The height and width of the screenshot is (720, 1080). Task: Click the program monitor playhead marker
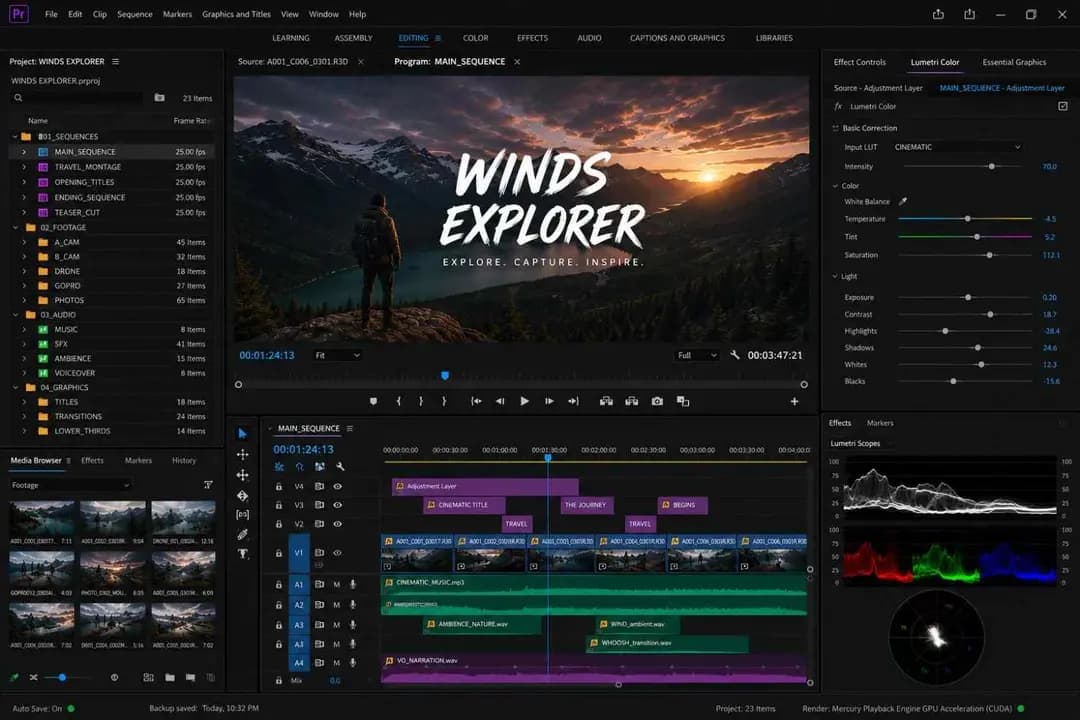point(445,376)
